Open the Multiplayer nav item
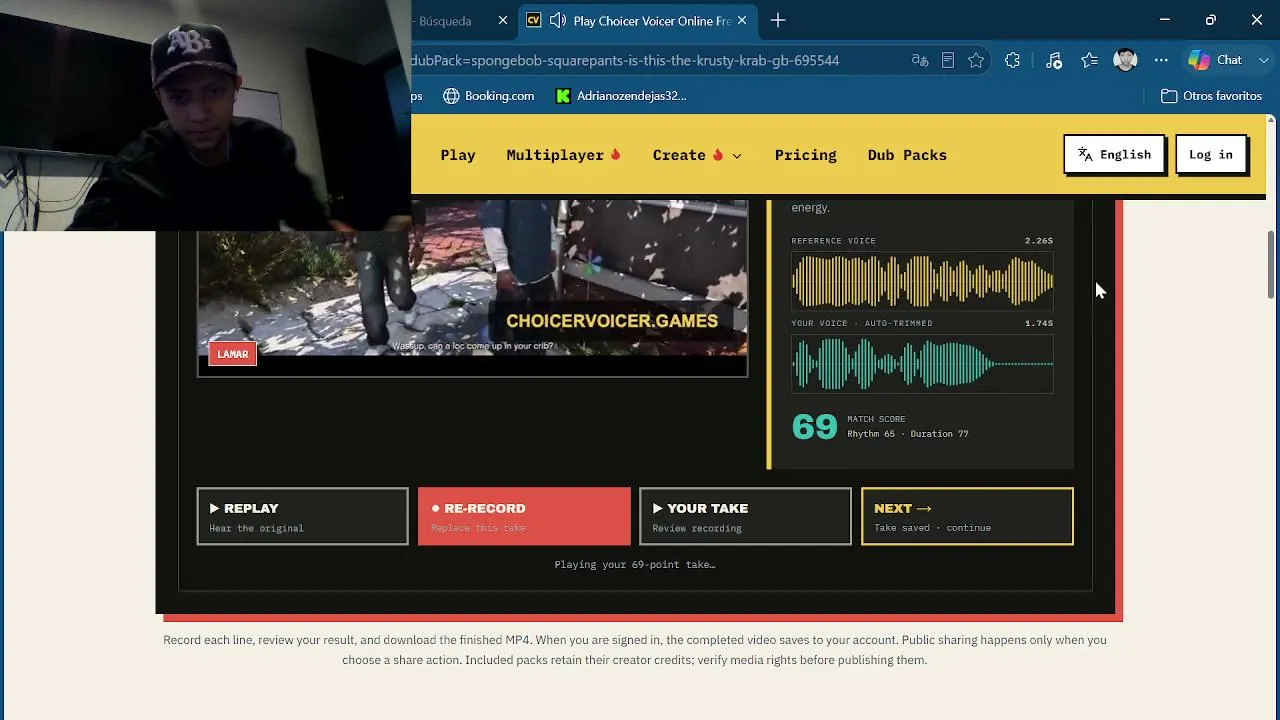 coord(564,155)
